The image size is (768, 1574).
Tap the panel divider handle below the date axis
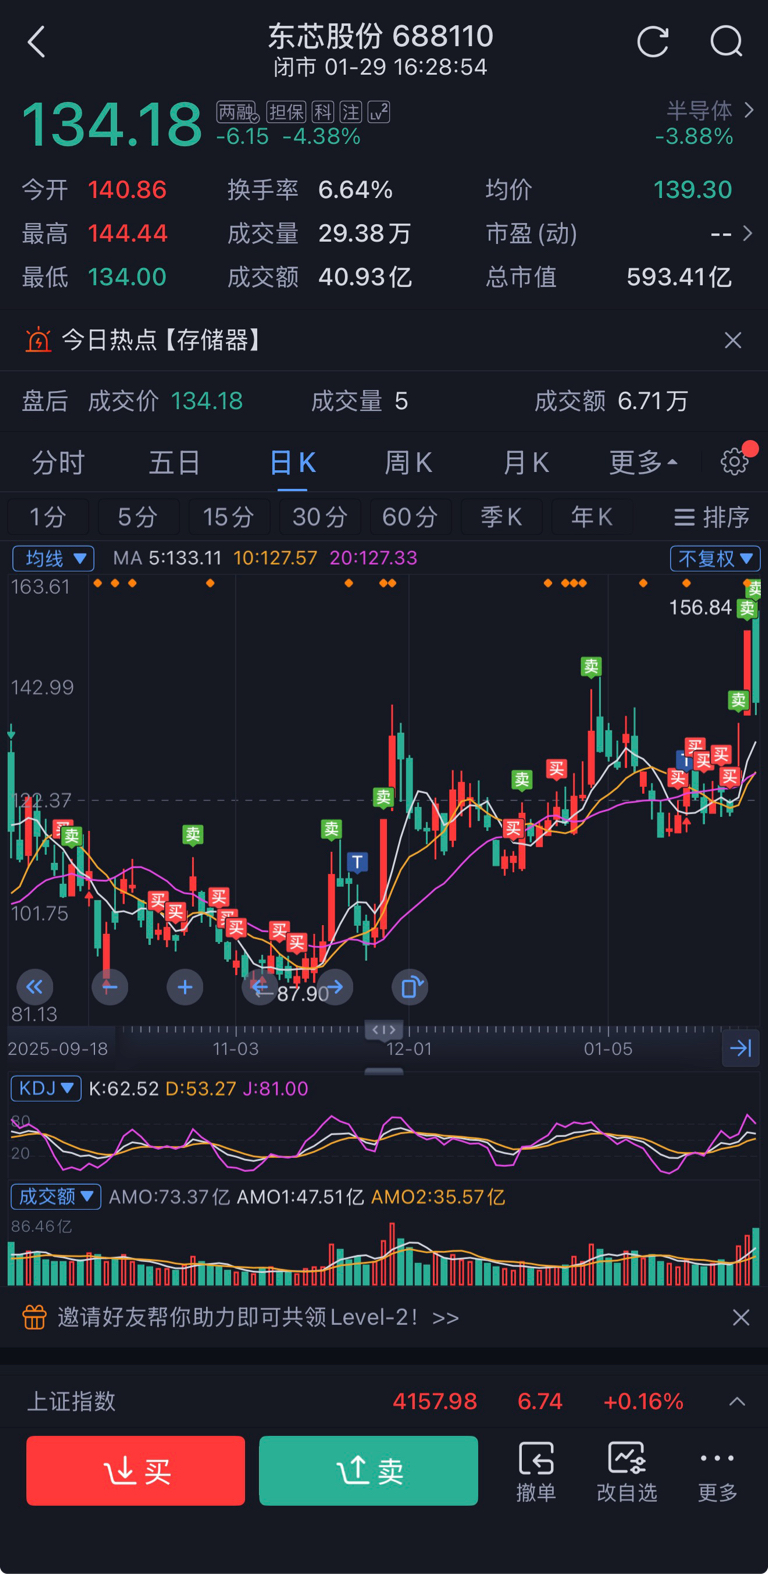click(x=385, y=1072)
